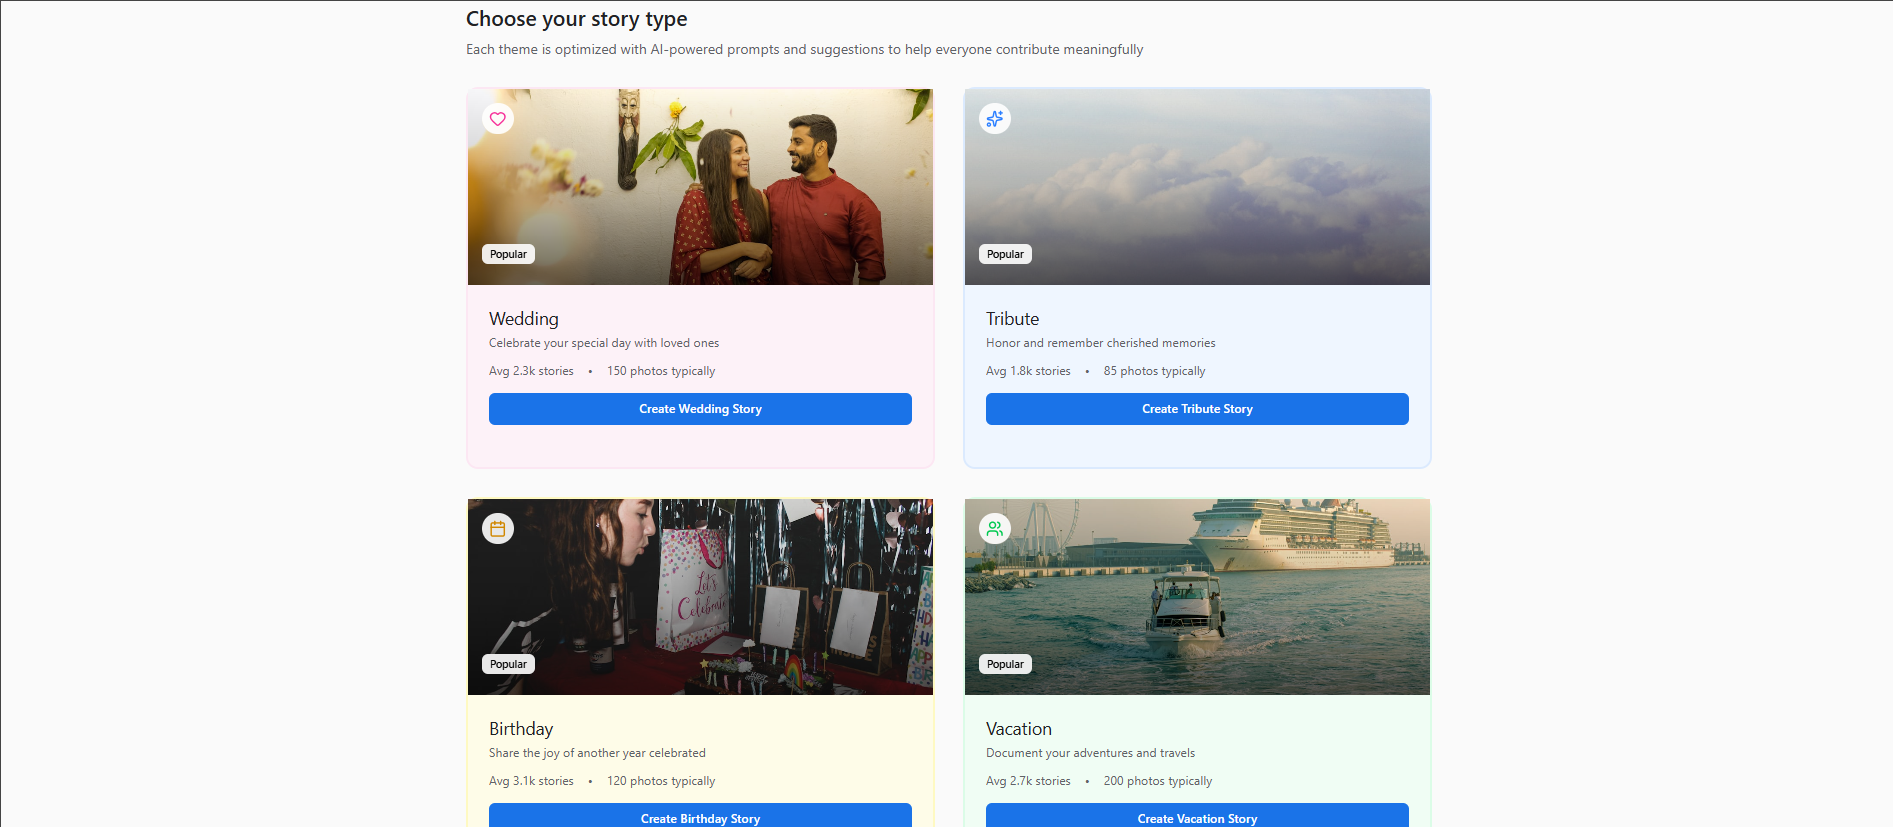This screenshot has width=1893, height=827.
Task: Click Popular badge on Birthday image
Action: tap(508, 664)
